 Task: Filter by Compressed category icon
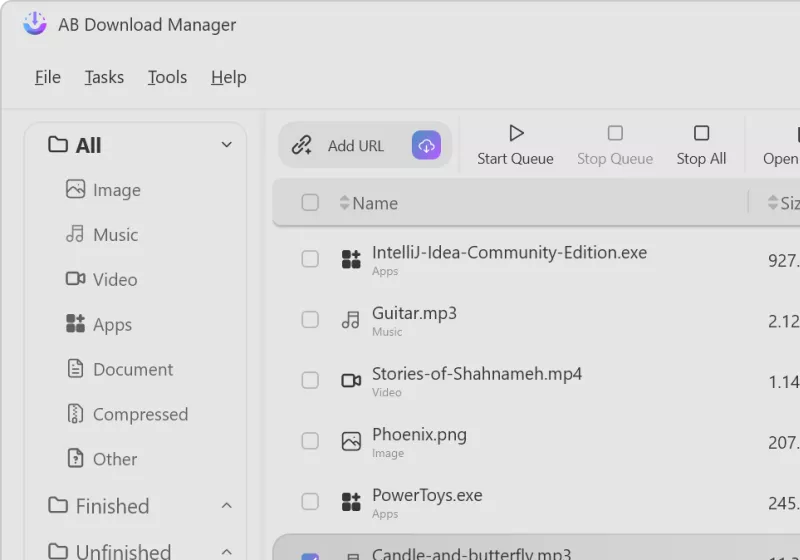(75, 413)
